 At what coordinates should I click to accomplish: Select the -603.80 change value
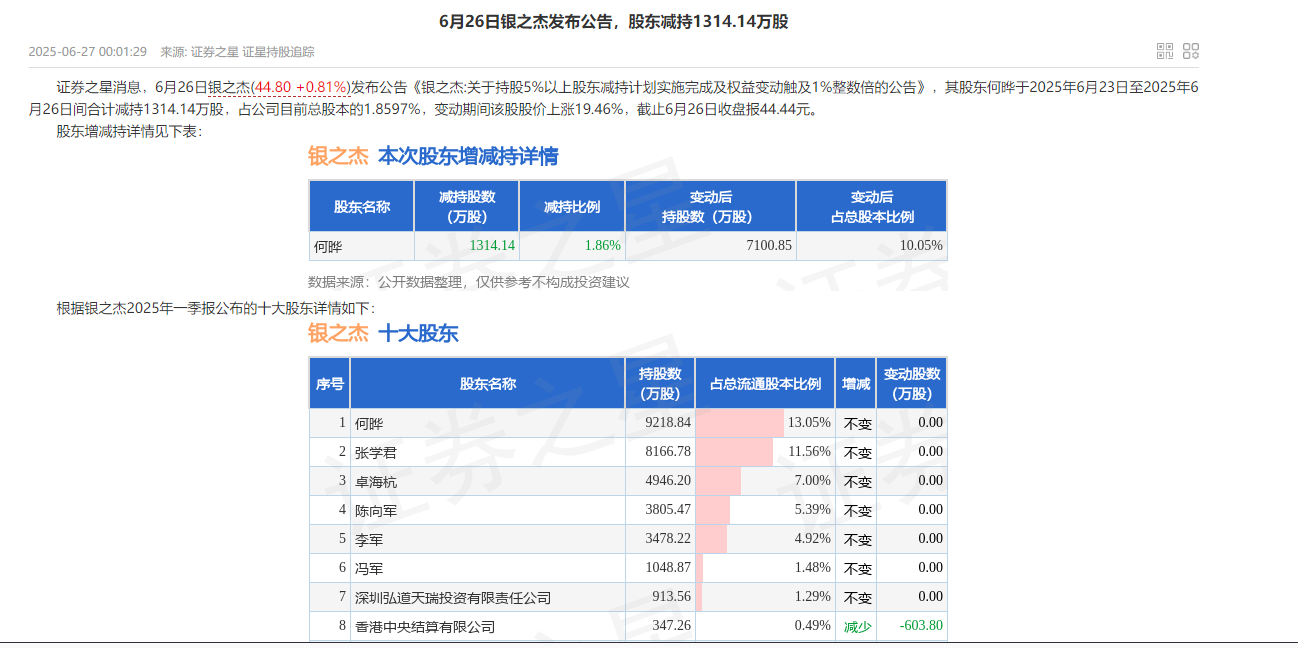921,625
